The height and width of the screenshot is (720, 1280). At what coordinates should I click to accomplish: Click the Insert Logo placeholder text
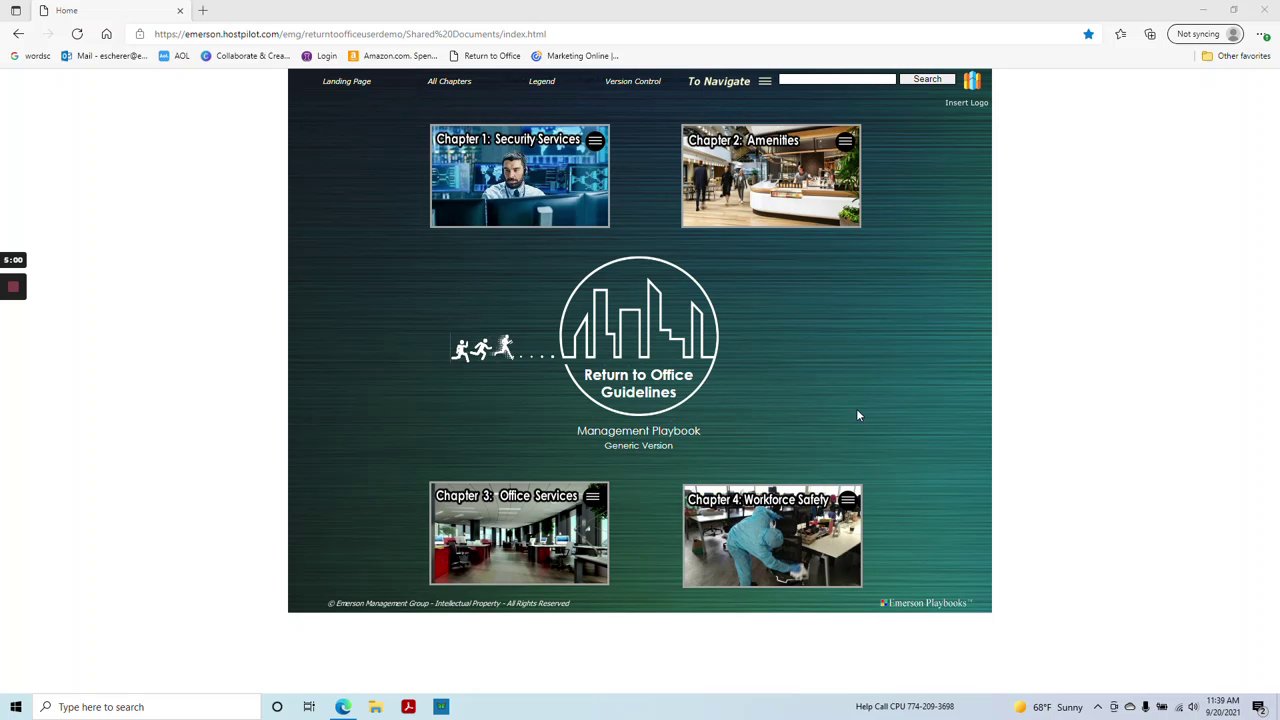(966, 102)
